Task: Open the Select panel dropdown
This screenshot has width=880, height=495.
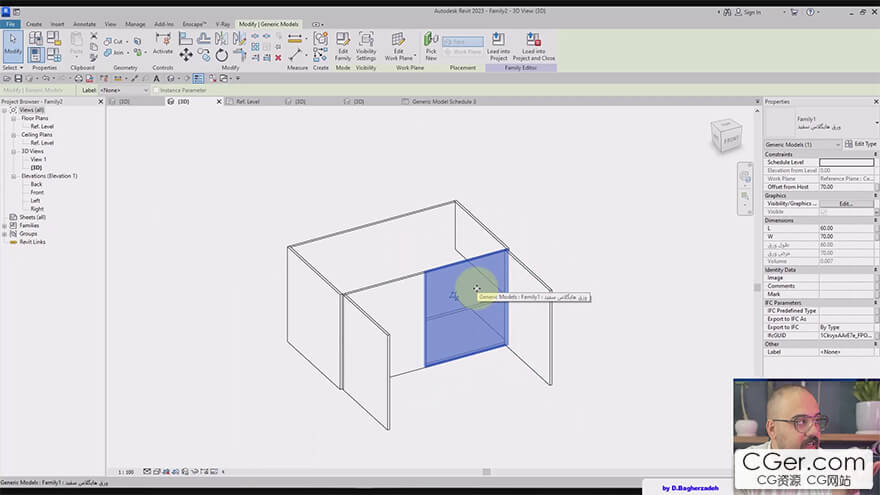Action: (13, 68)
